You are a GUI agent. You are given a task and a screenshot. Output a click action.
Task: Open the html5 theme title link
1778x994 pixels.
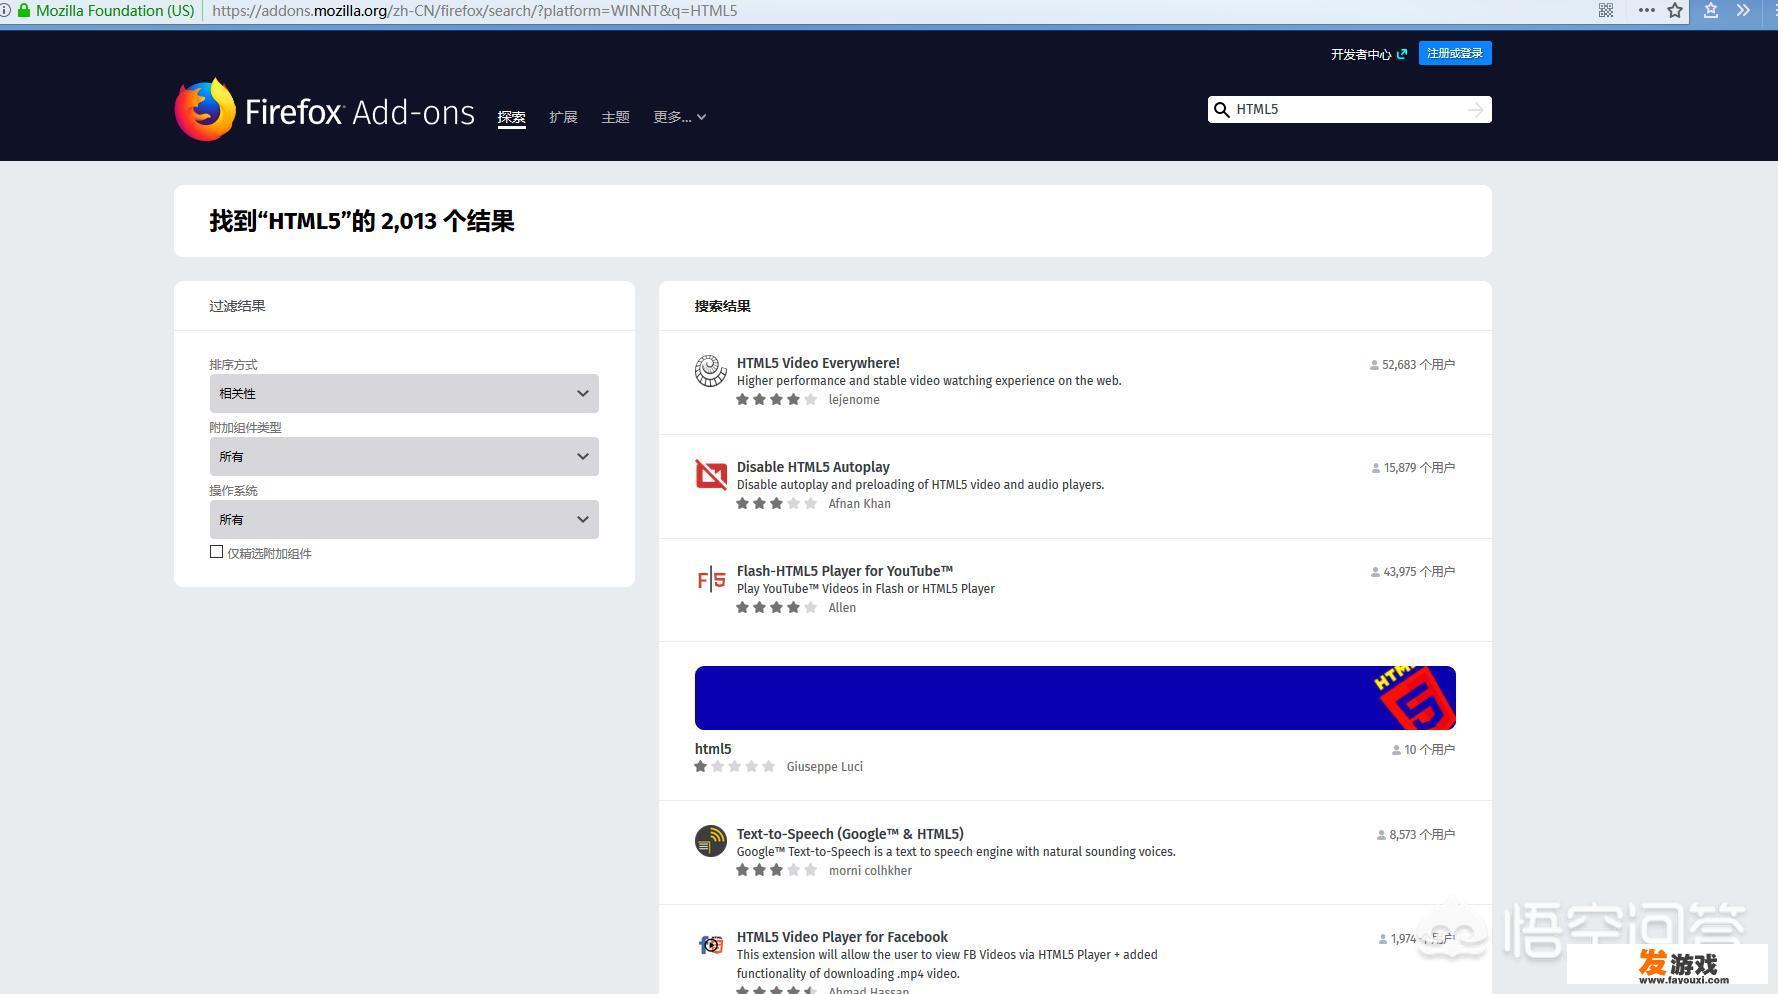[713, 749]
